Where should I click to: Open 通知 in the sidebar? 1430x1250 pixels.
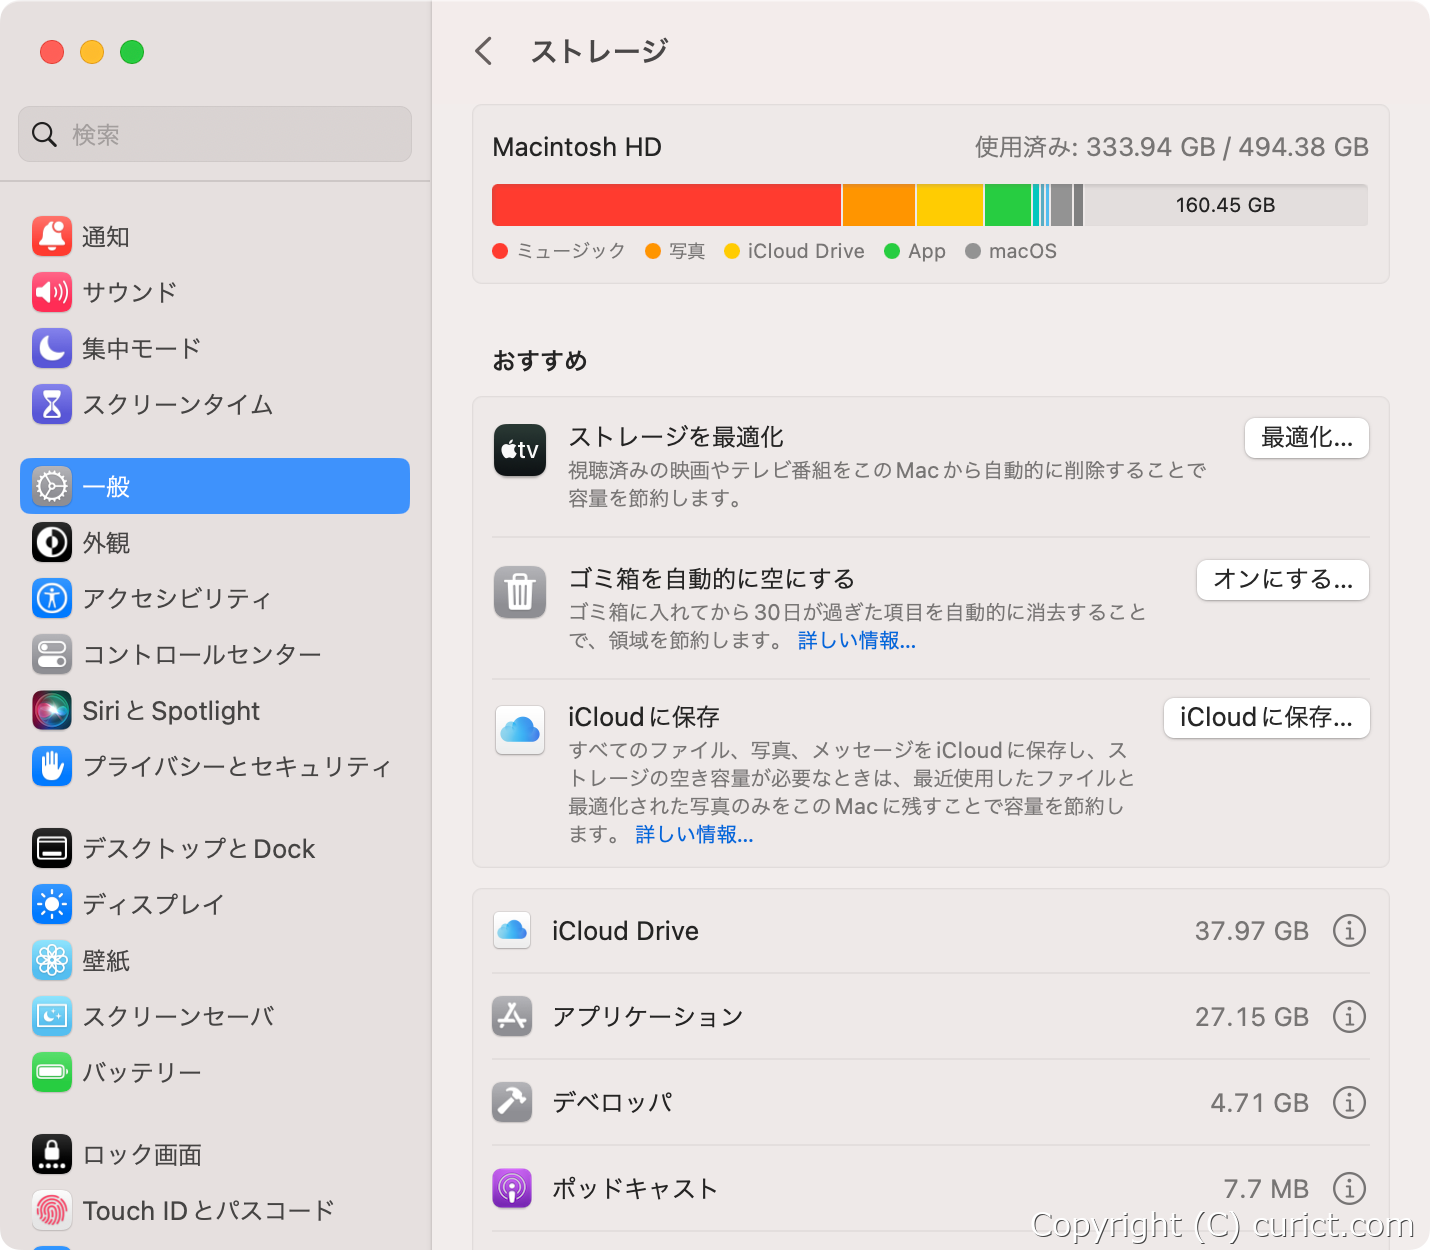click(215, 236)
